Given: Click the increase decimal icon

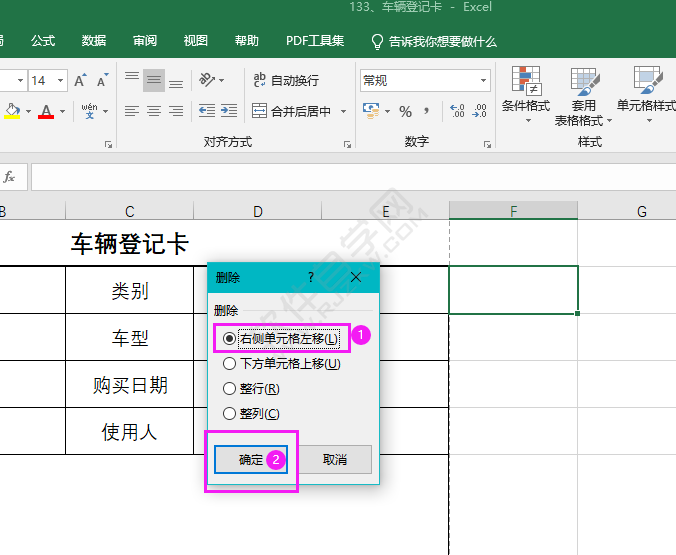Looking at the screenshot, I should [457, 111].
